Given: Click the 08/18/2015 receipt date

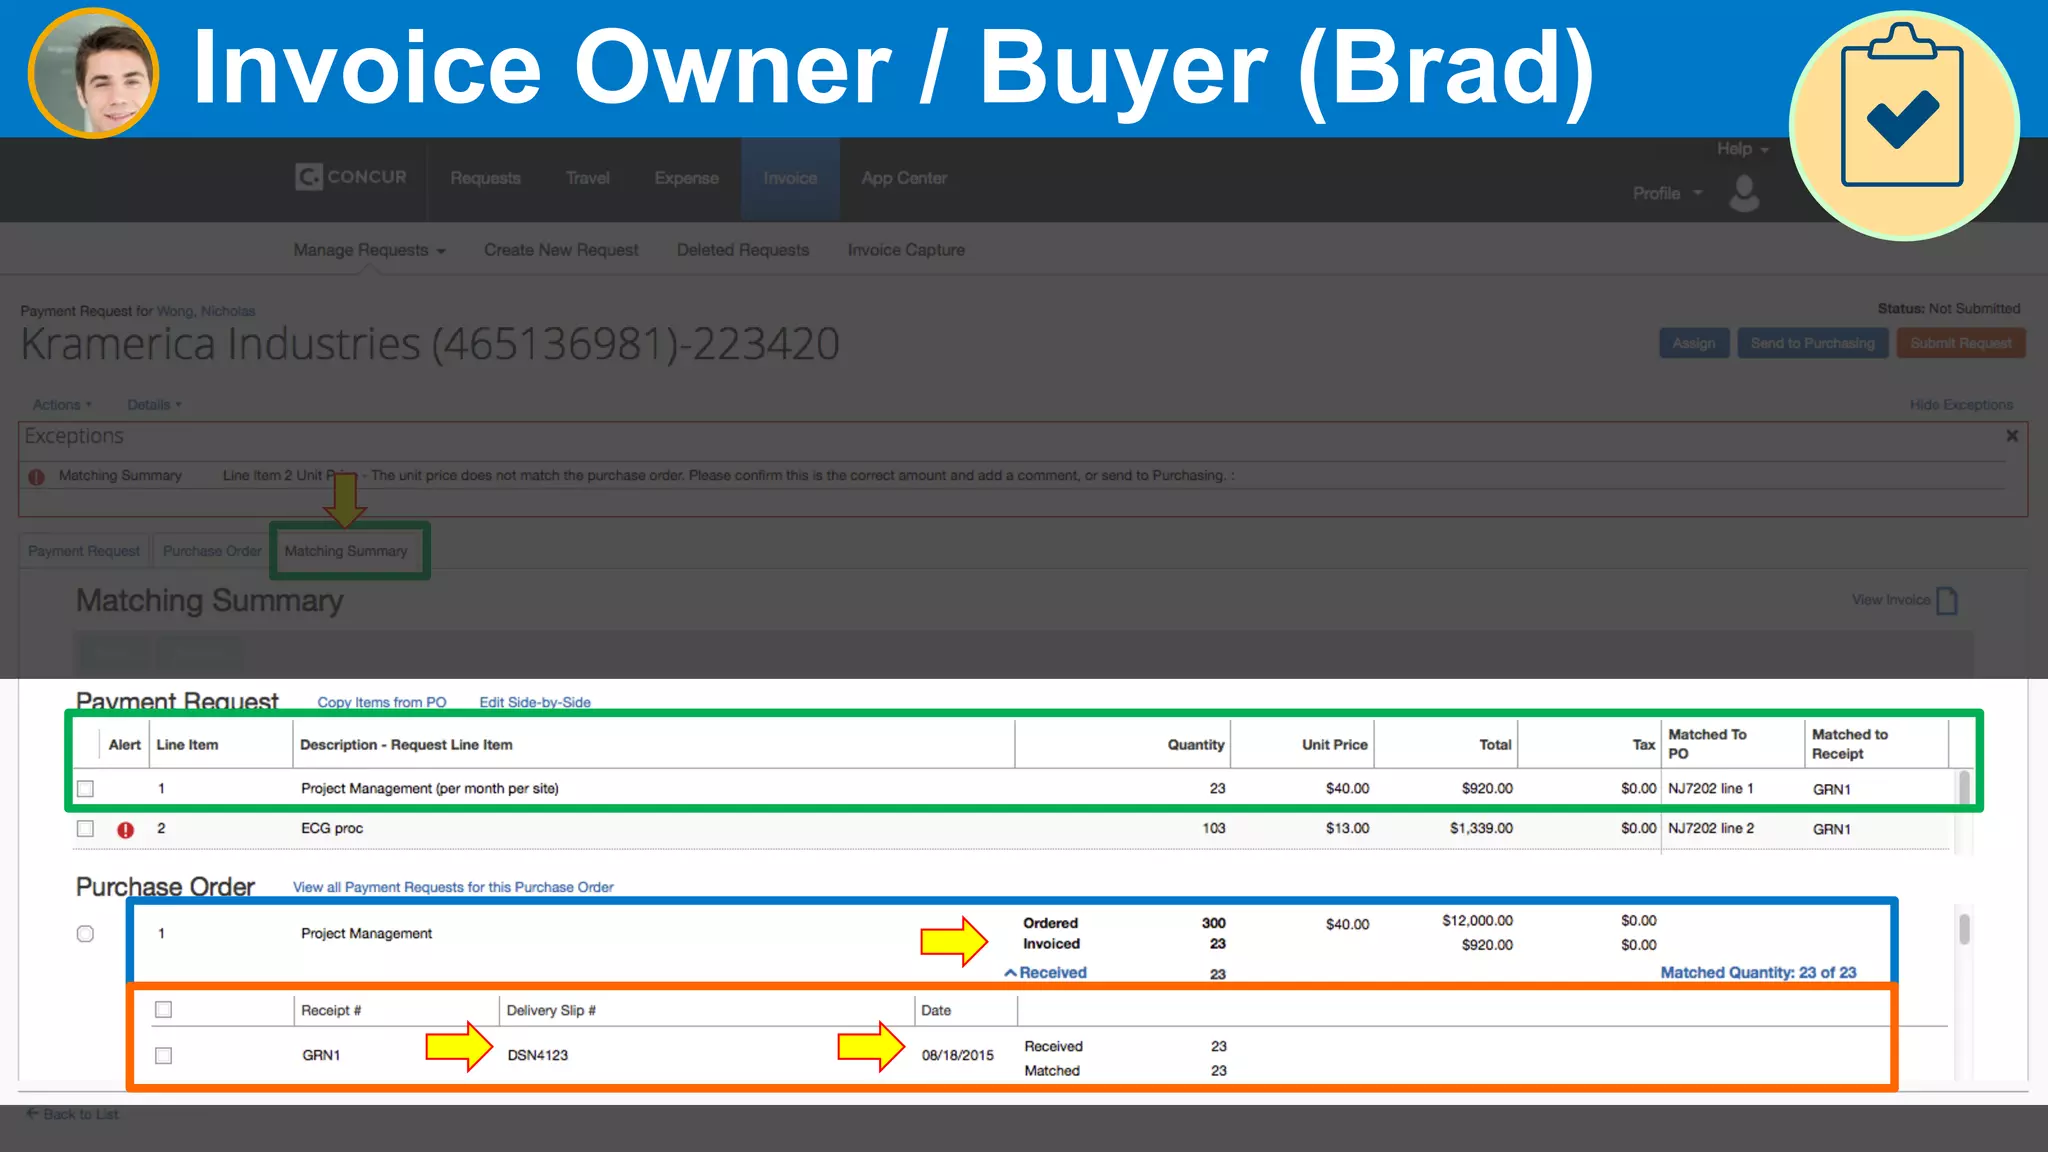Looking at the screenshot, I should point(958,1056).
